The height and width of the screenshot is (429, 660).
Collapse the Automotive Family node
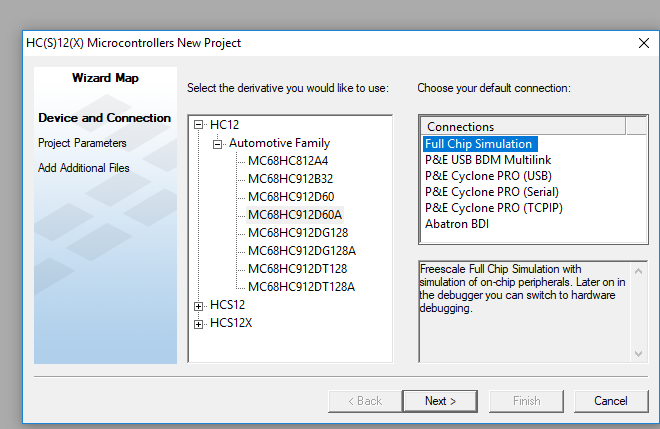point(218,144)
